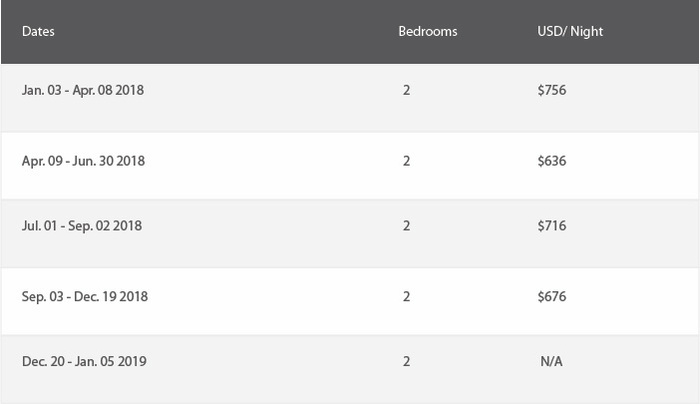Image resolution: width=700 pixels, height=404 pixels.
Task: Click bedroom count in the N/A row
Action: (406, 361)
